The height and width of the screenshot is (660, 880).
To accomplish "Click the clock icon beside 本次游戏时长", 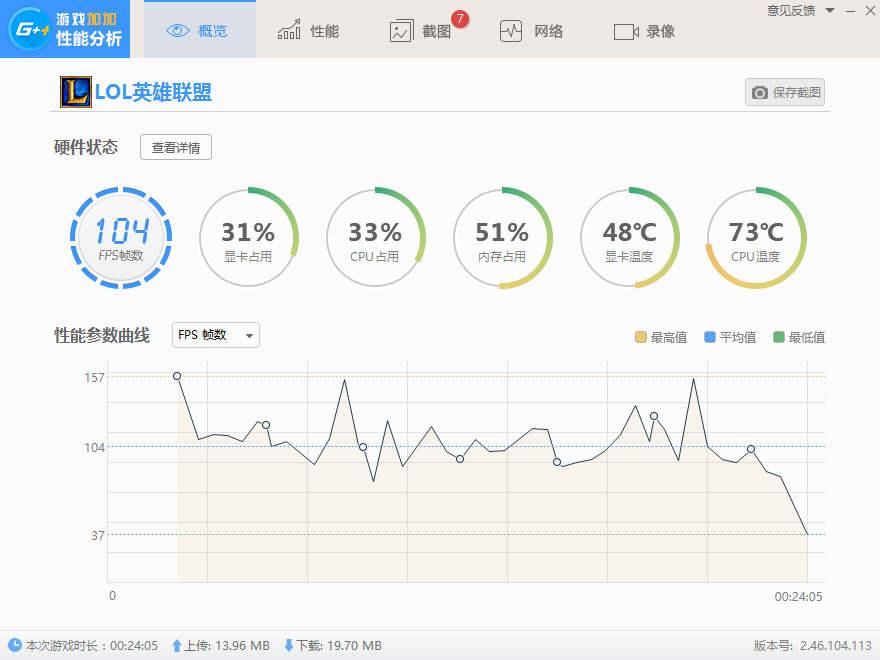I will pyautogui.click(x=15, y=645).
